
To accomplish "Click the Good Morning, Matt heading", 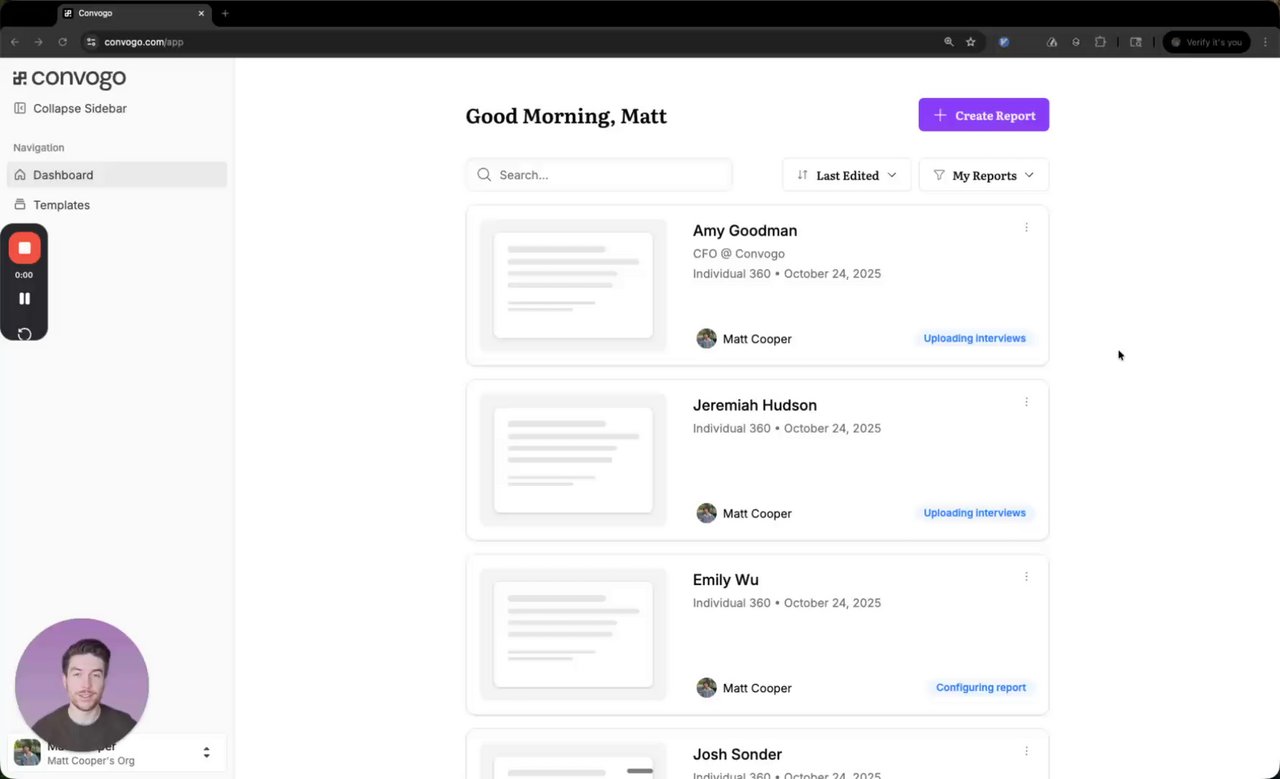I will tap(566, 116).
